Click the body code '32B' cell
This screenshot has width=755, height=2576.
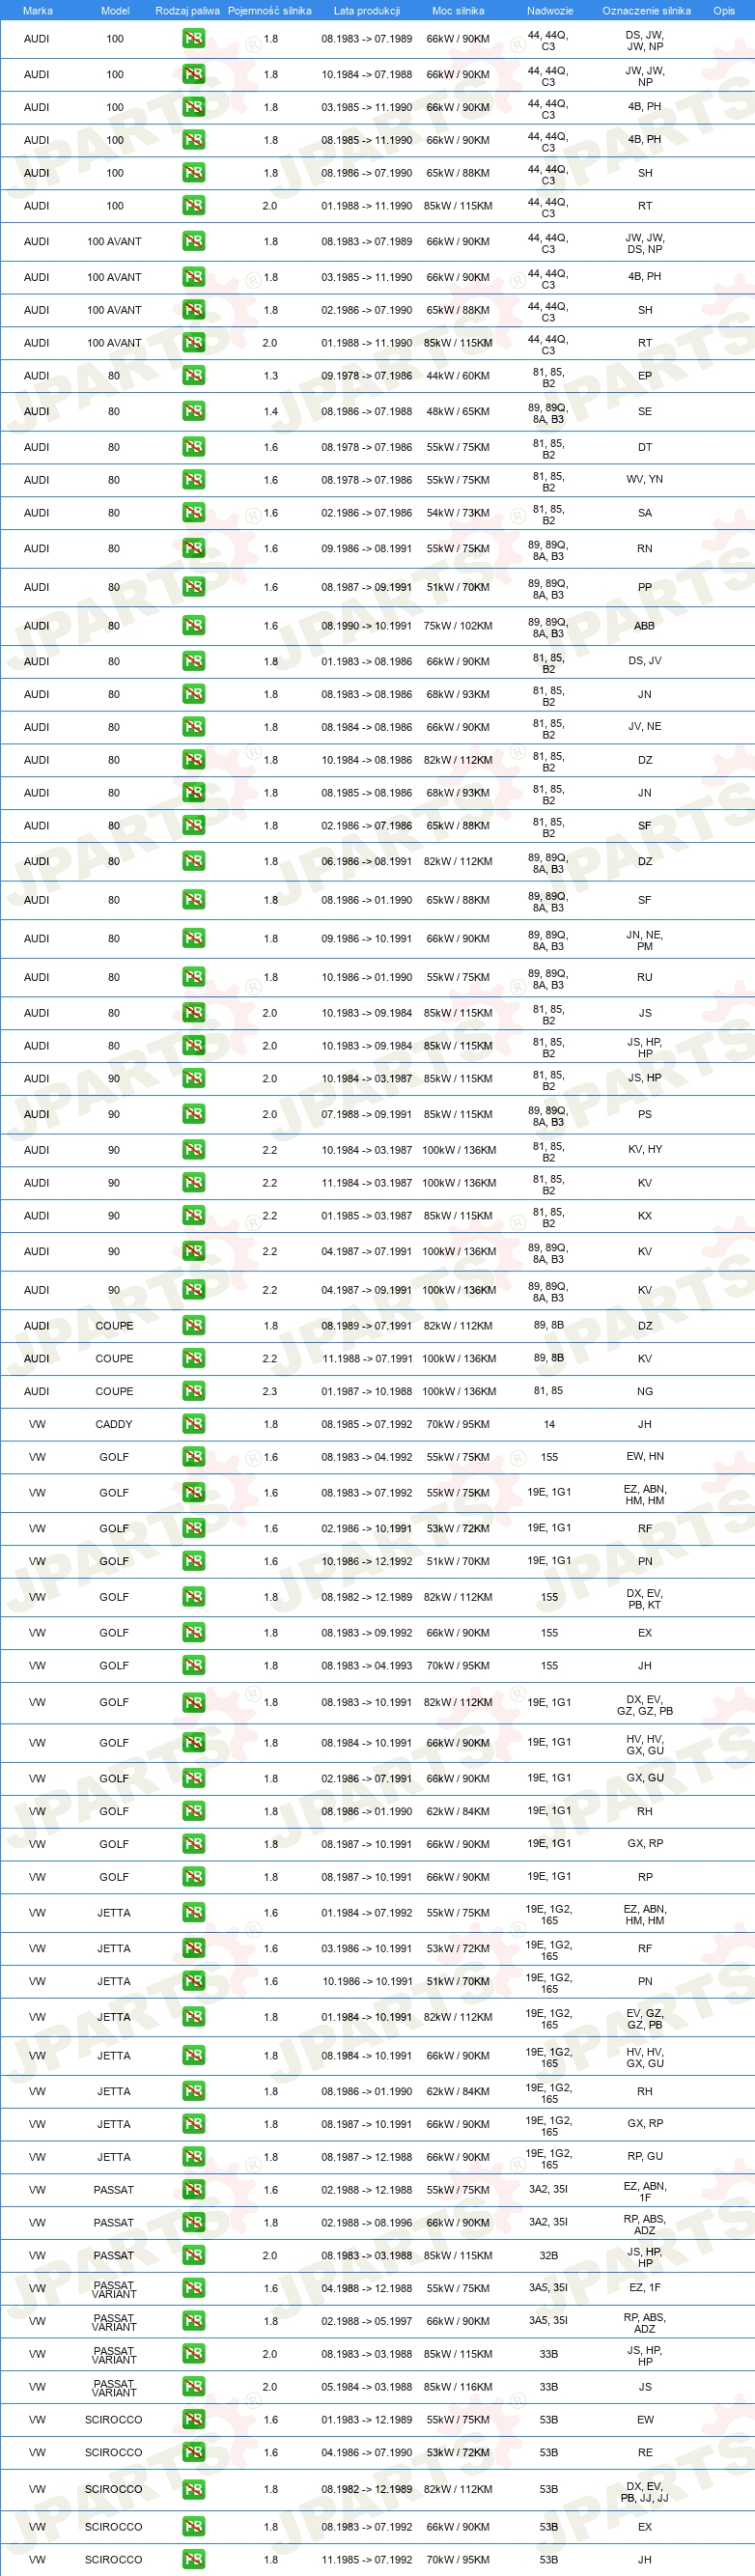549,2255
